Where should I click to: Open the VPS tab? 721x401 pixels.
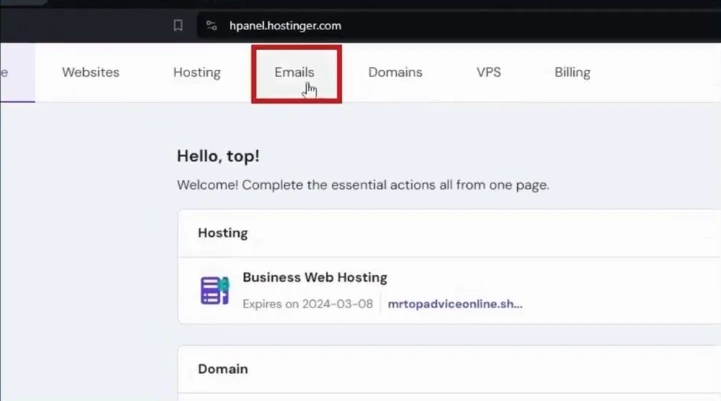[488, 72]
